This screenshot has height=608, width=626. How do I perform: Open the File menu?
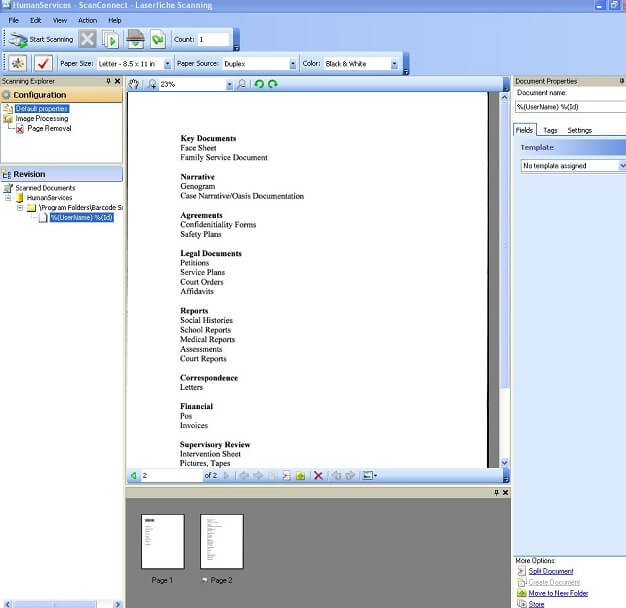(x=14, y=20)
